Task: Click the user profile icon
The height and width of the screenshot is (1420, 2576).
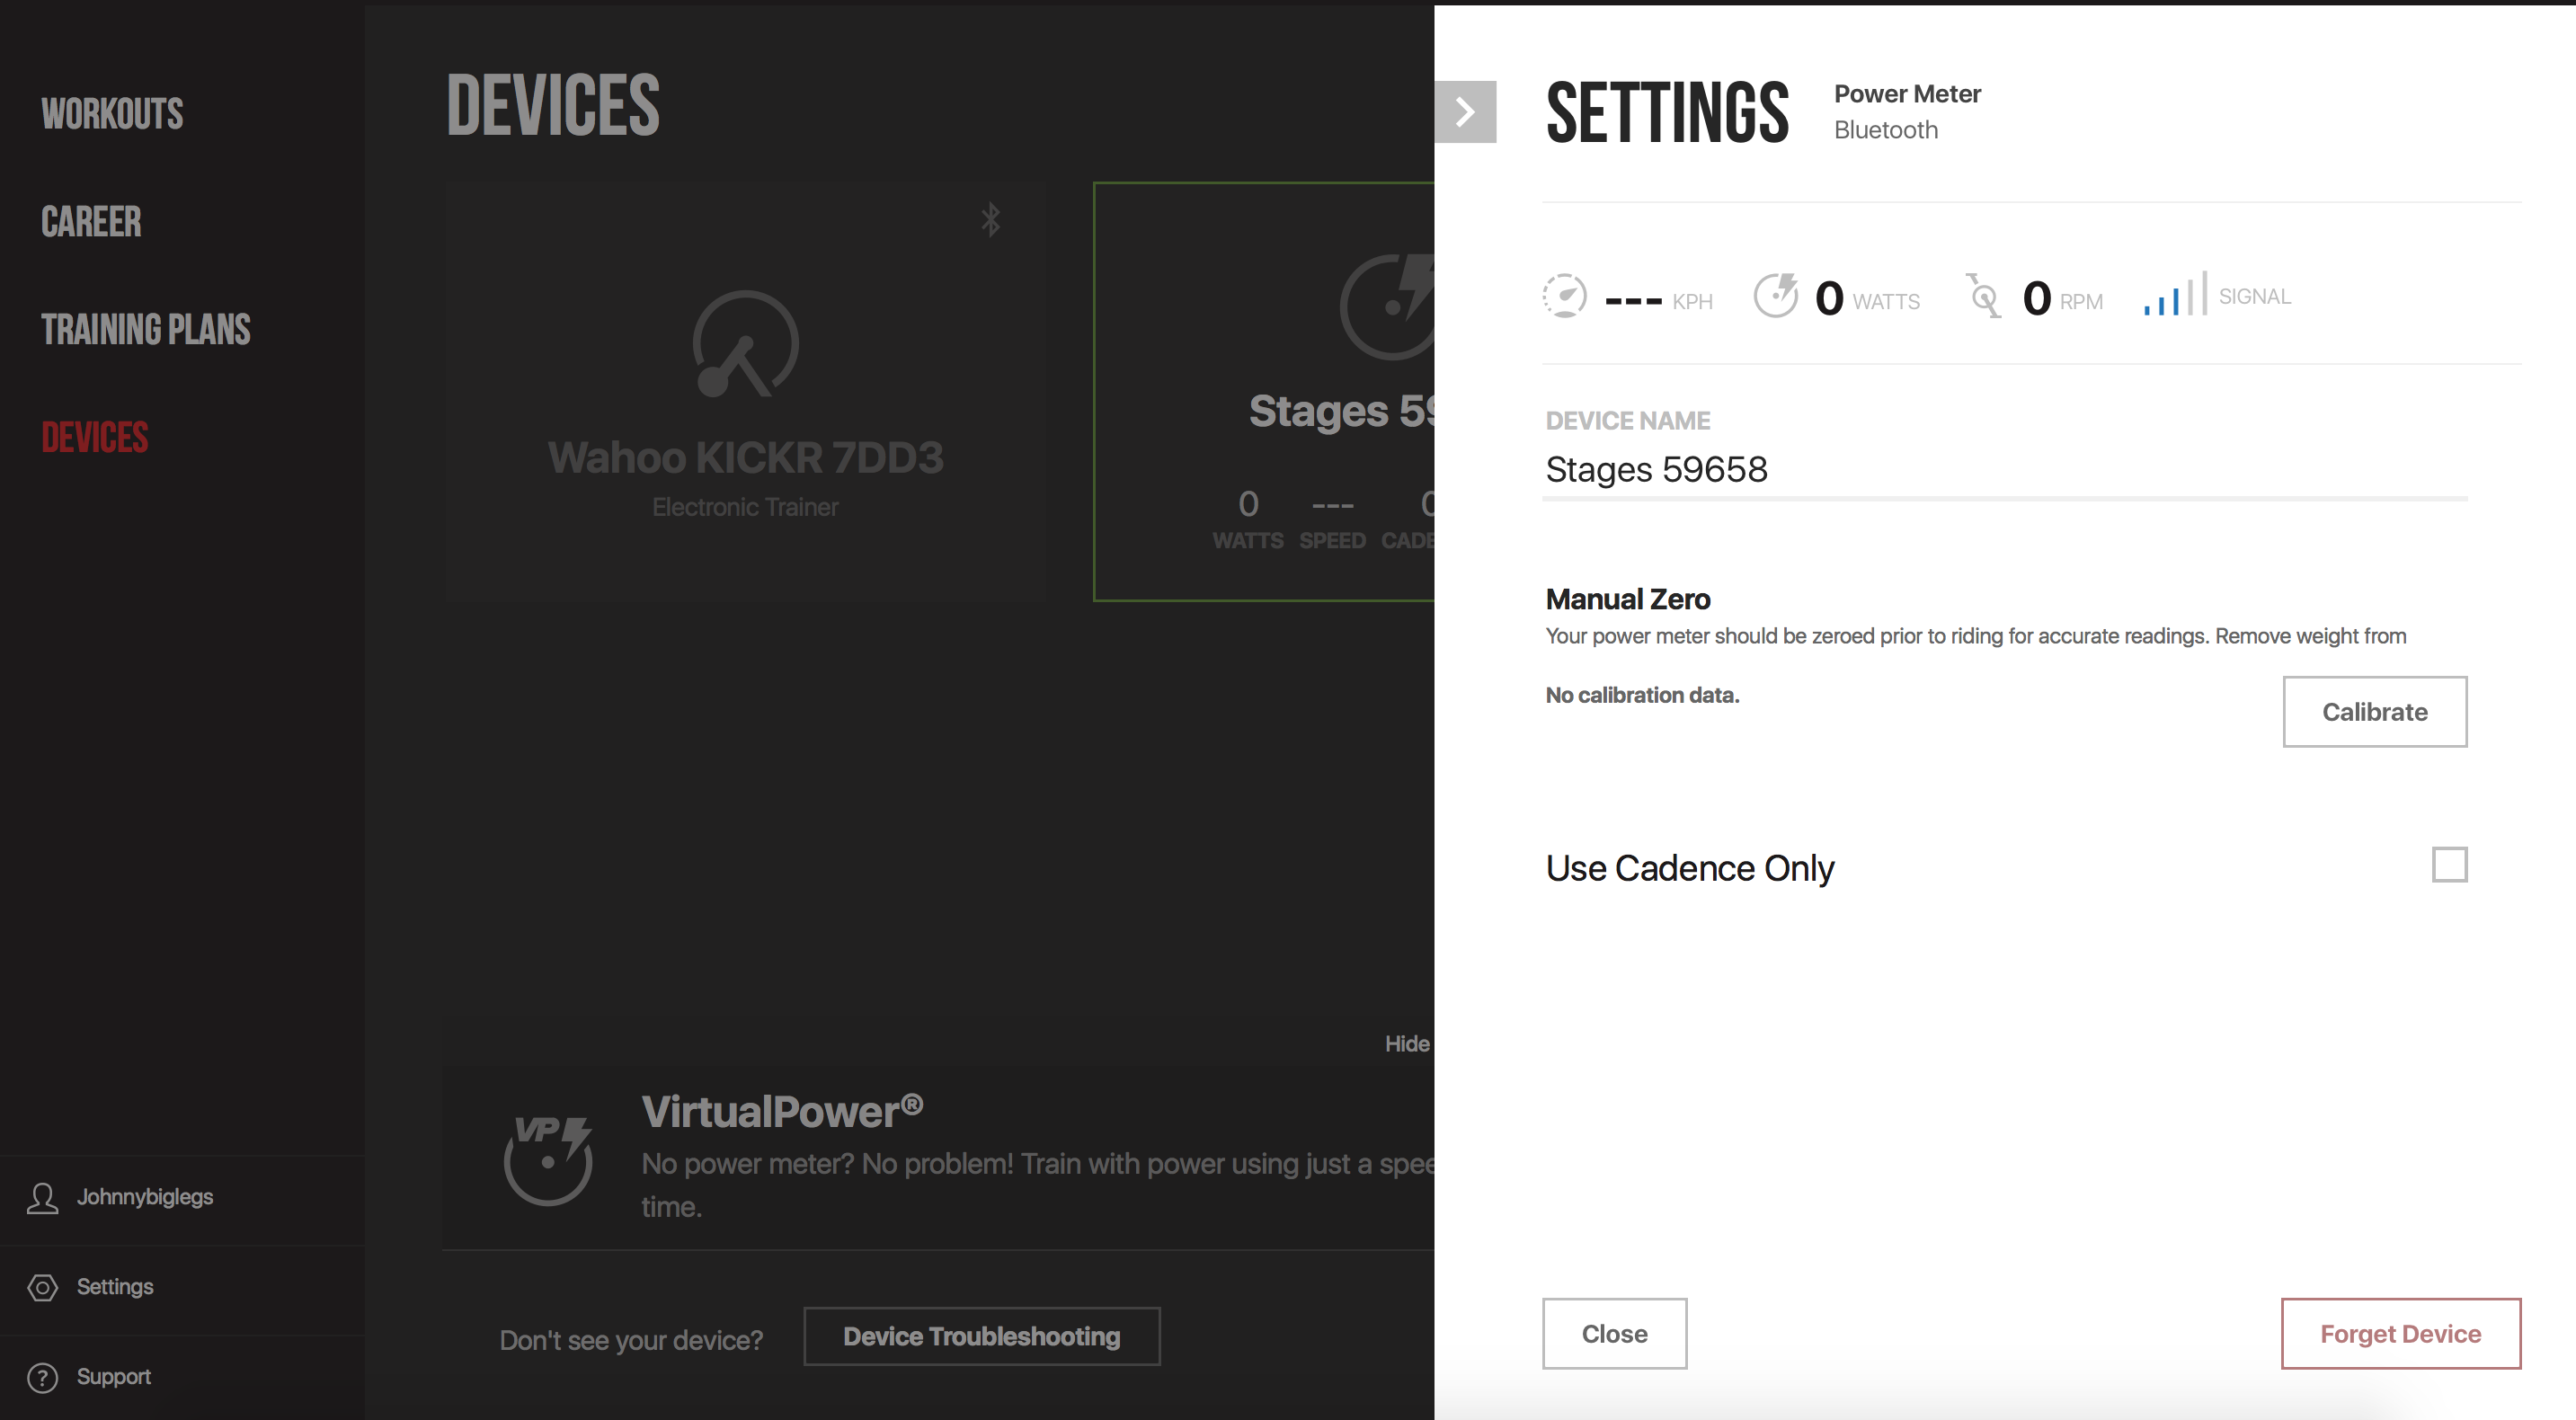Action: [x=42, y=1198]
